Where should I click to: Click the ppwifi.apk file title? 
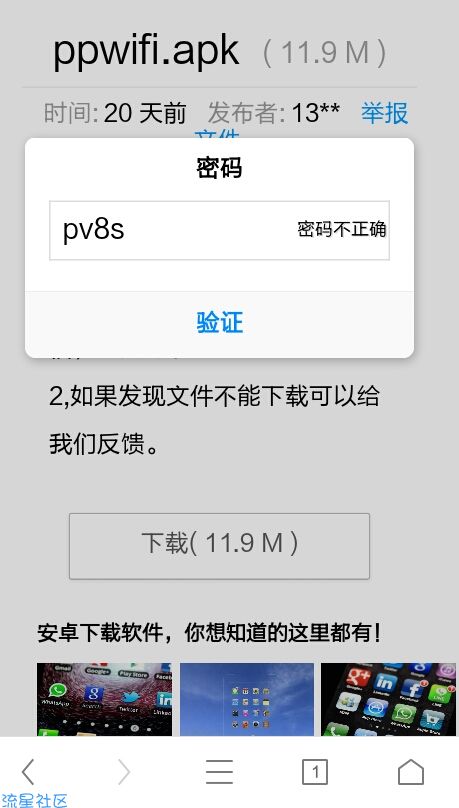pyautogui.click(x=146, y=50)
